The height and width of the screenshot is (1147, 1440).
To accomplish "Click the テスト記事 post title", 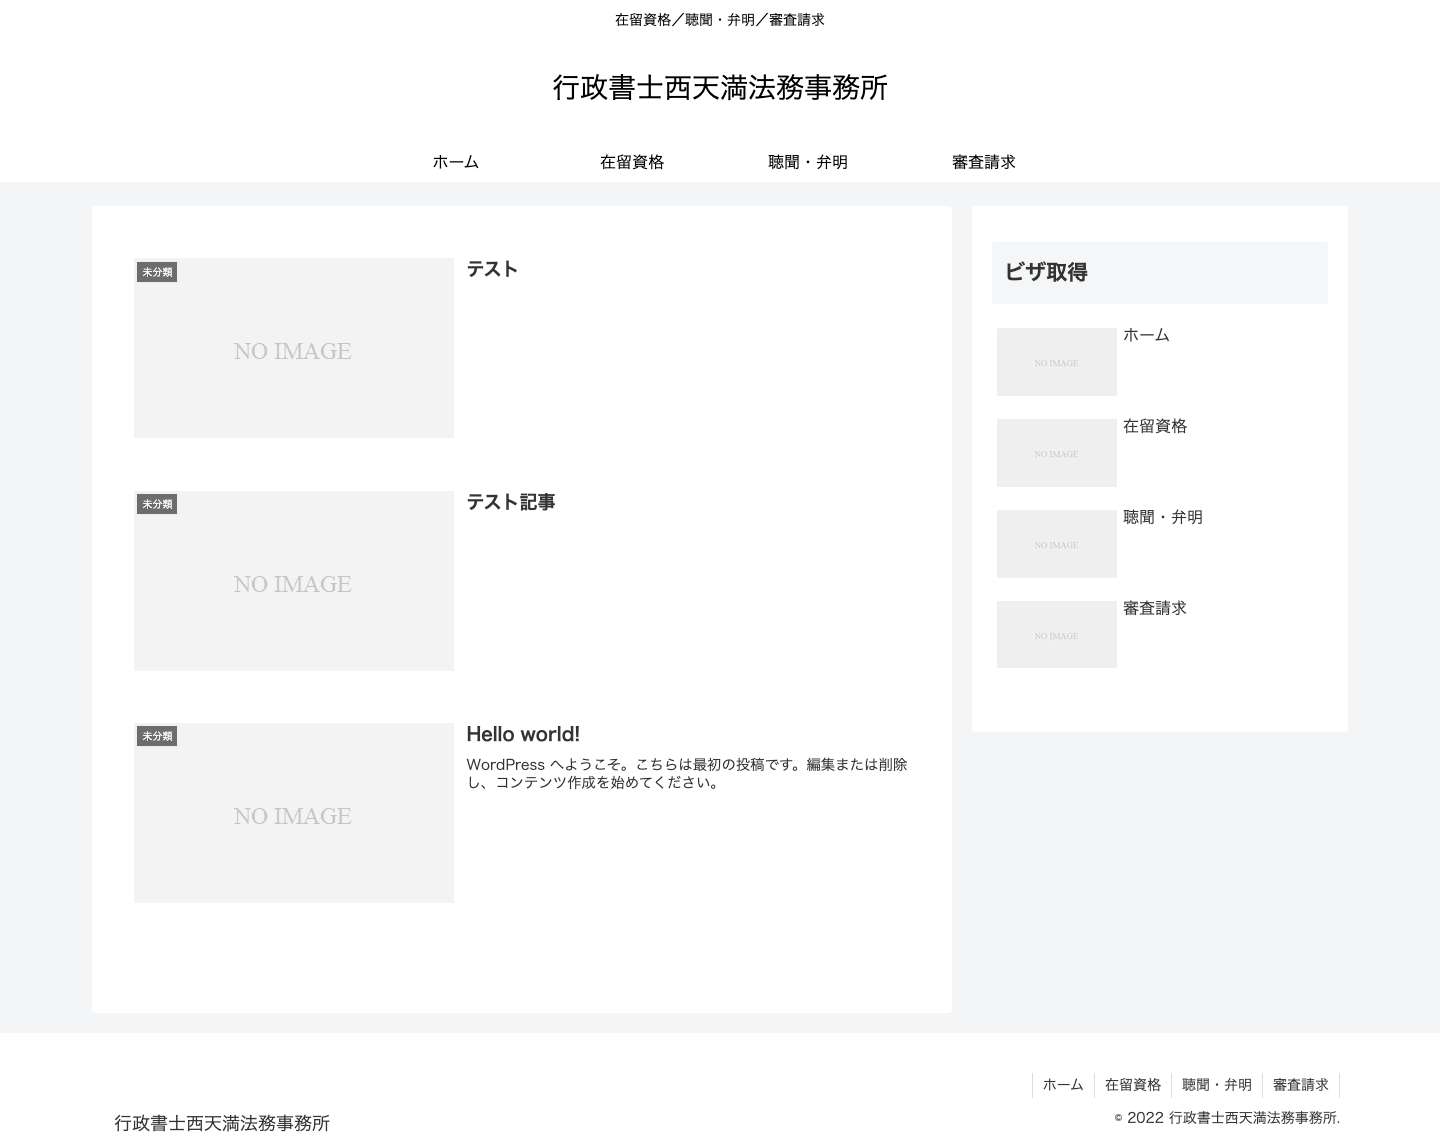I will pyautogui.click(x=511, y=503).
